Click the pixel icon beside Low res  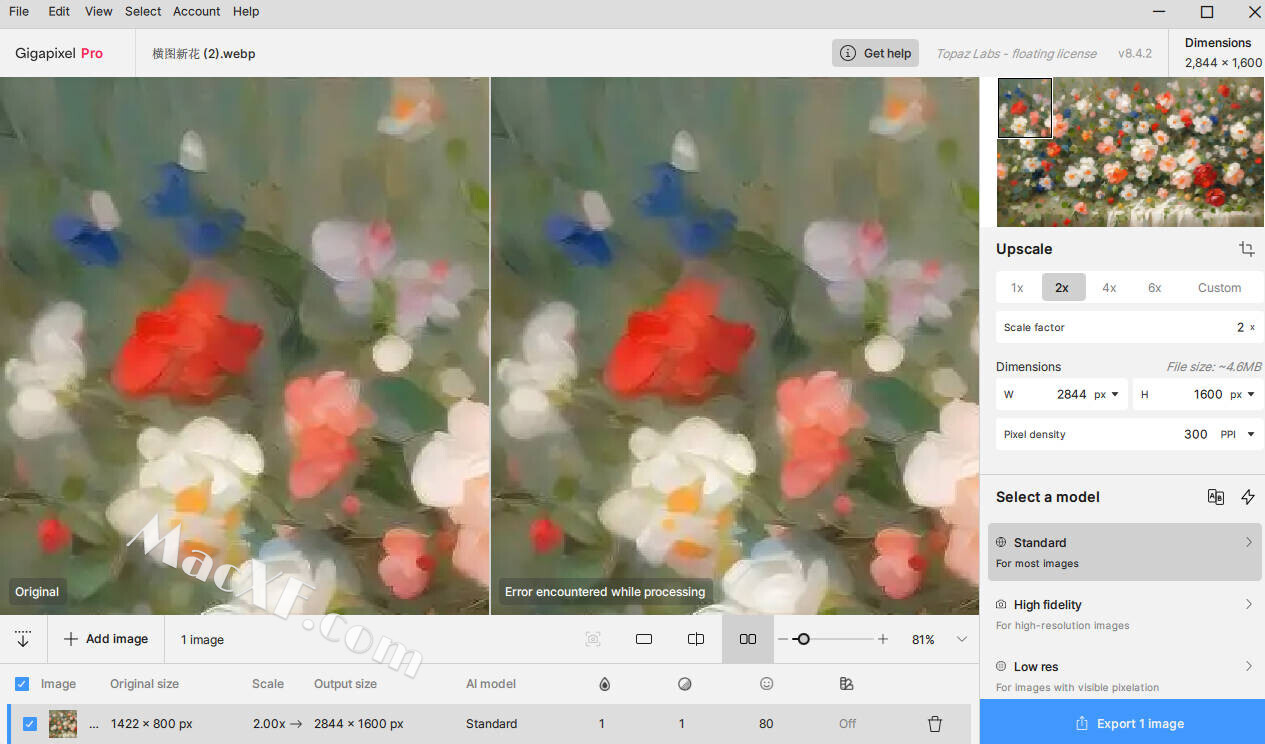coord(1001,666)
